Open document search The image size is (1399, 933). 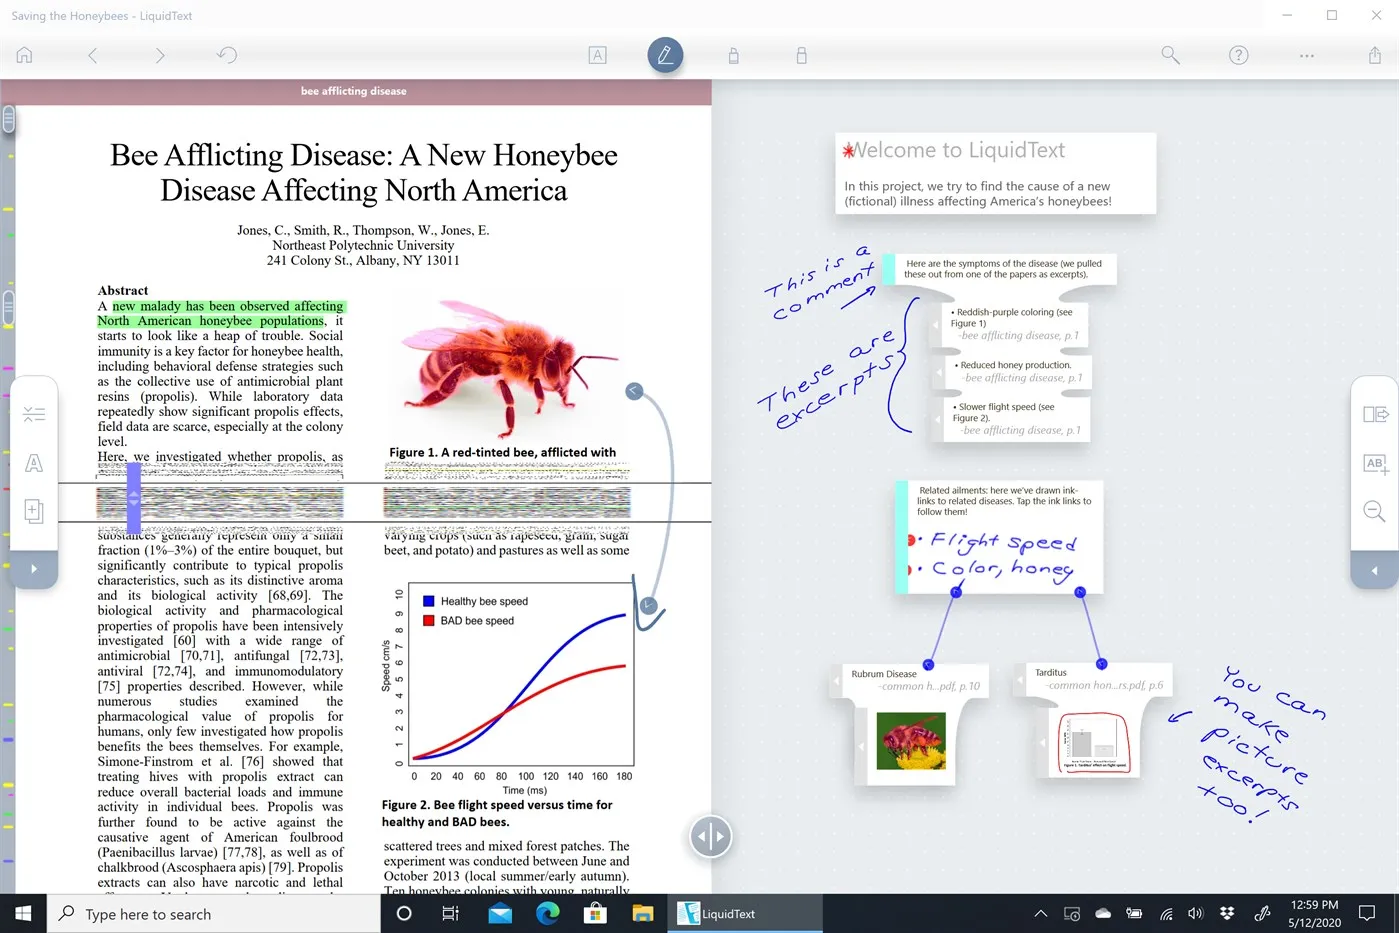[1170, 55]
